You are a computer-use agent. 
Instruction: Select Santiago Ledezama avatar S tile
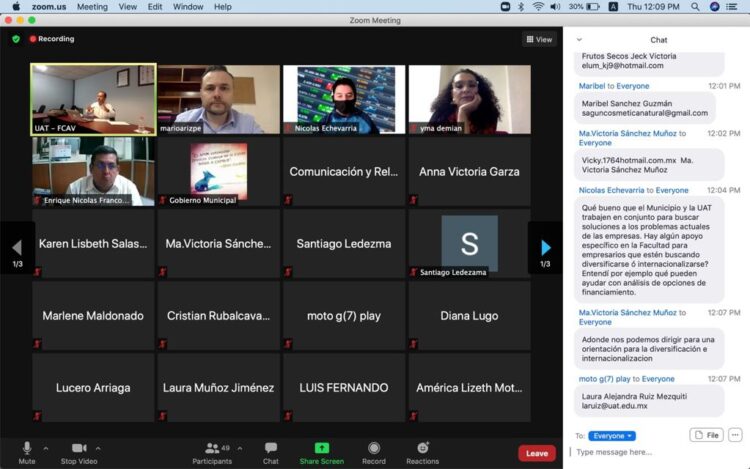469,244
